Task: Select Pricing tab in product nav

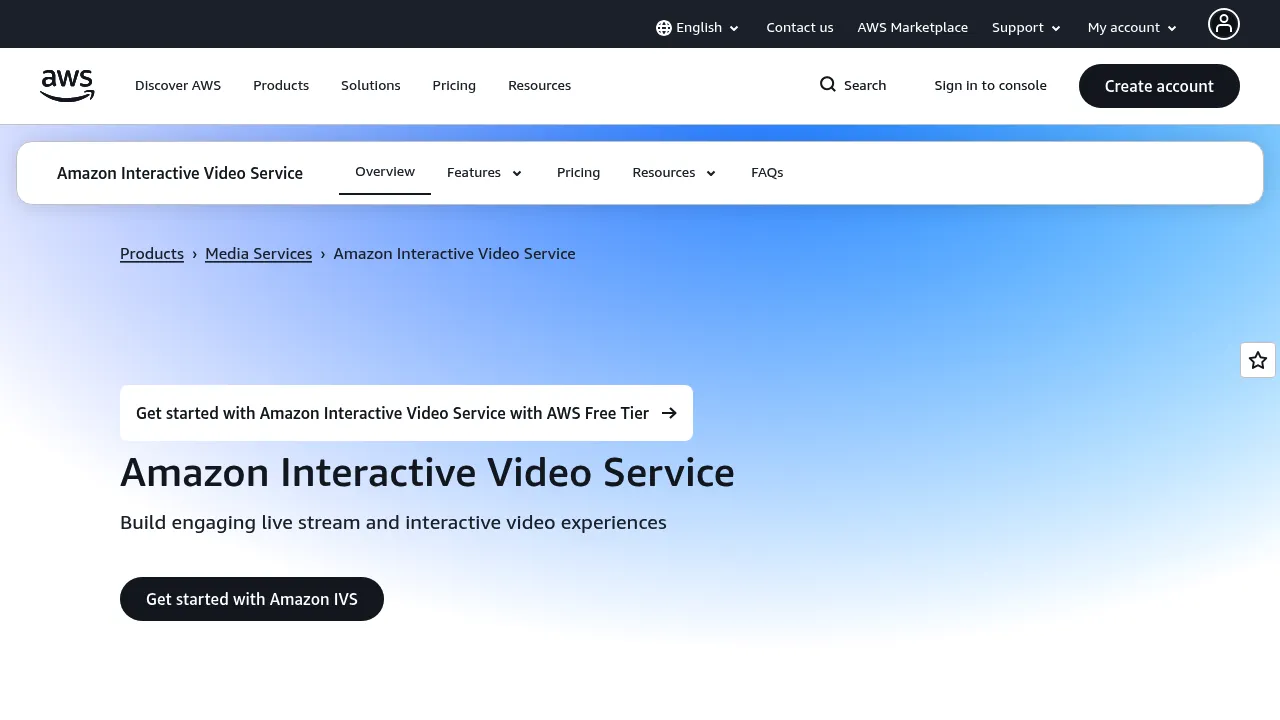Action: coord(579,173)
